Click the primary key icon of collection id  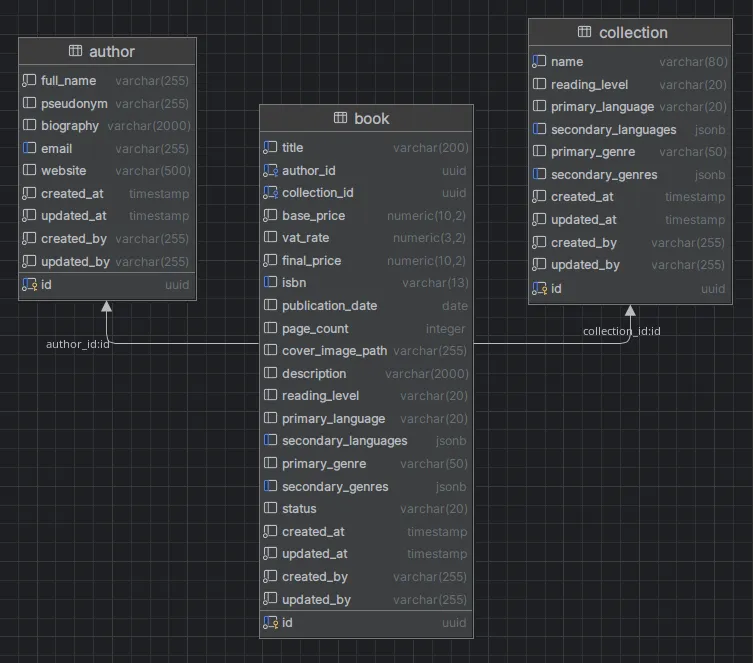coord(540,289)
